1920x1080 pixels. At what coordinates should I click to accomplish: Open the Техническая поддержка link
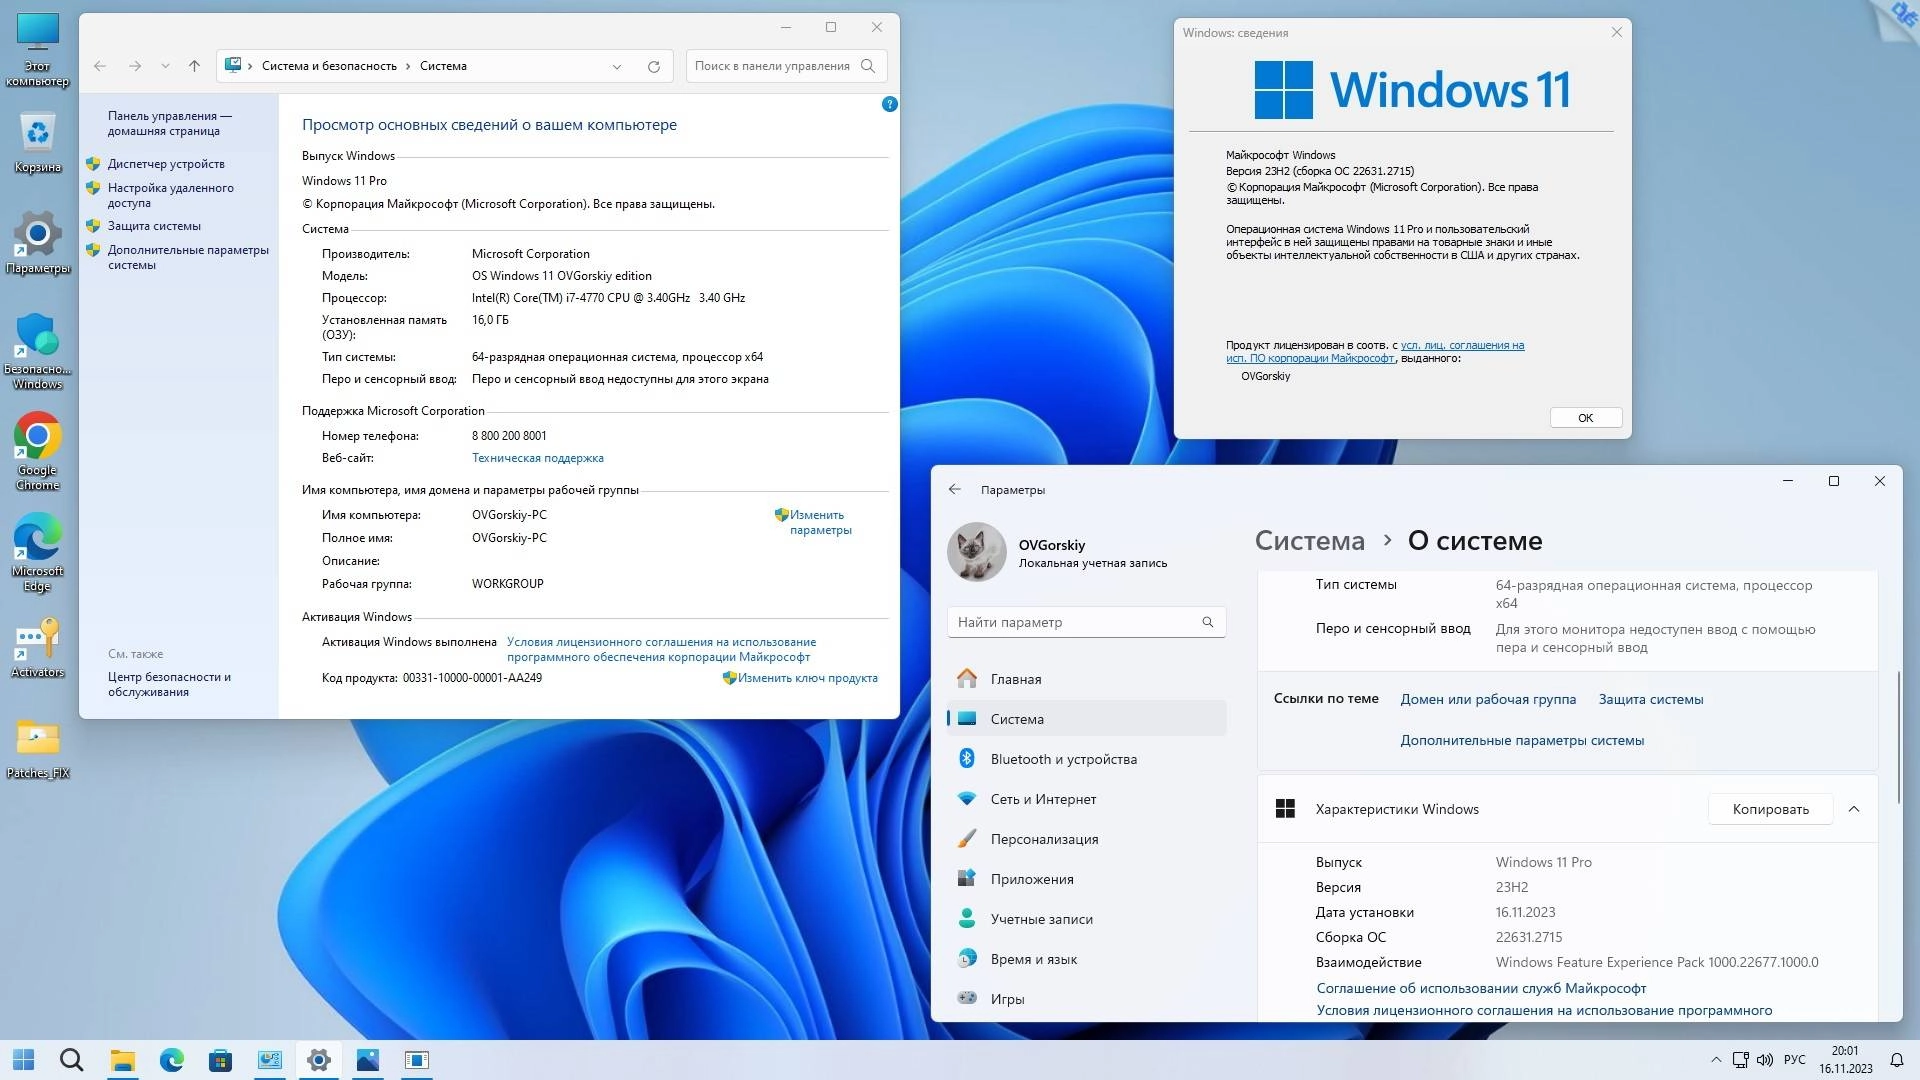click(x=537, y=457)
